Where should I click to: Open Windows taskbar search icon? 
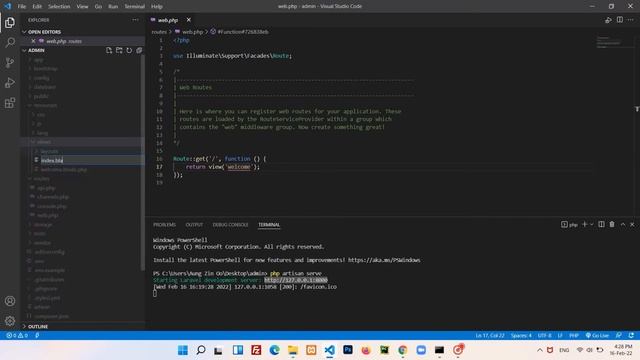tap(201, 350)
